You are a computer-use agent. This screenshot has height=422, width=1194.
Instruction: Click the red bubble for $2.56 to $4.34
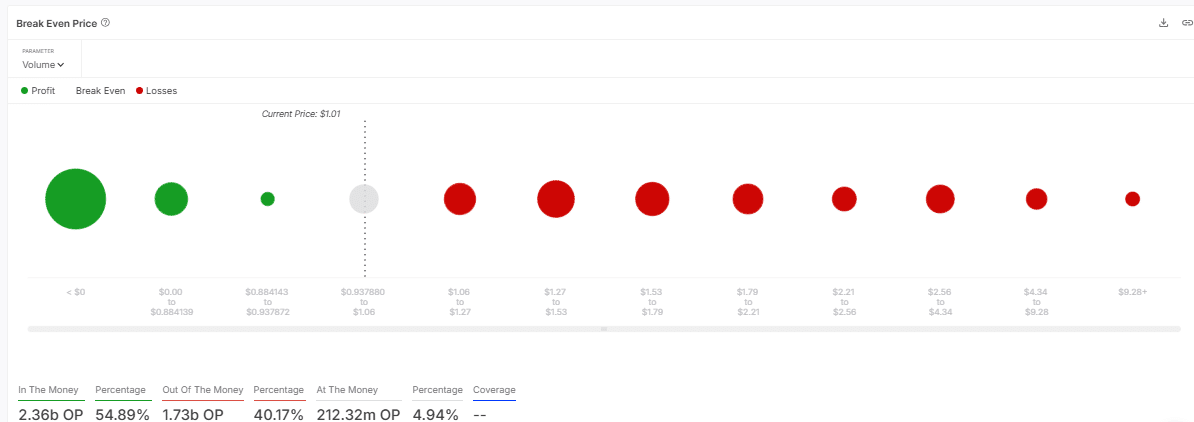(x=940, y=199)
